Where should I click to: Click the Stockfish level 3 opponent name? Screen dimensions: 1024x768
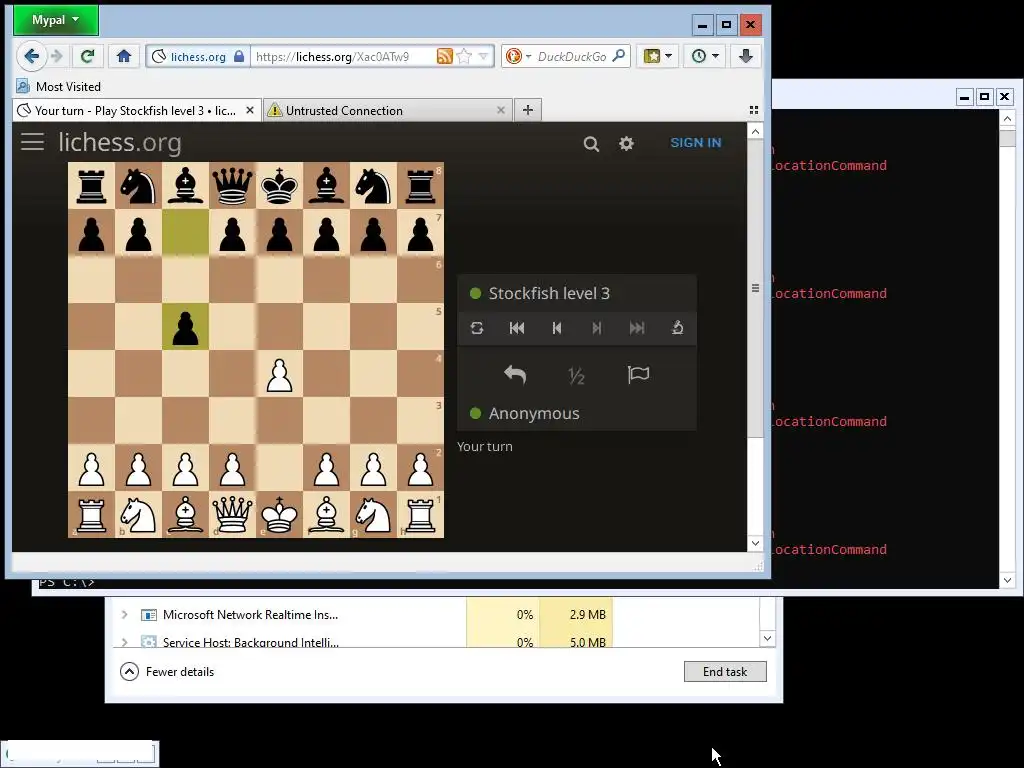point(549,293)
